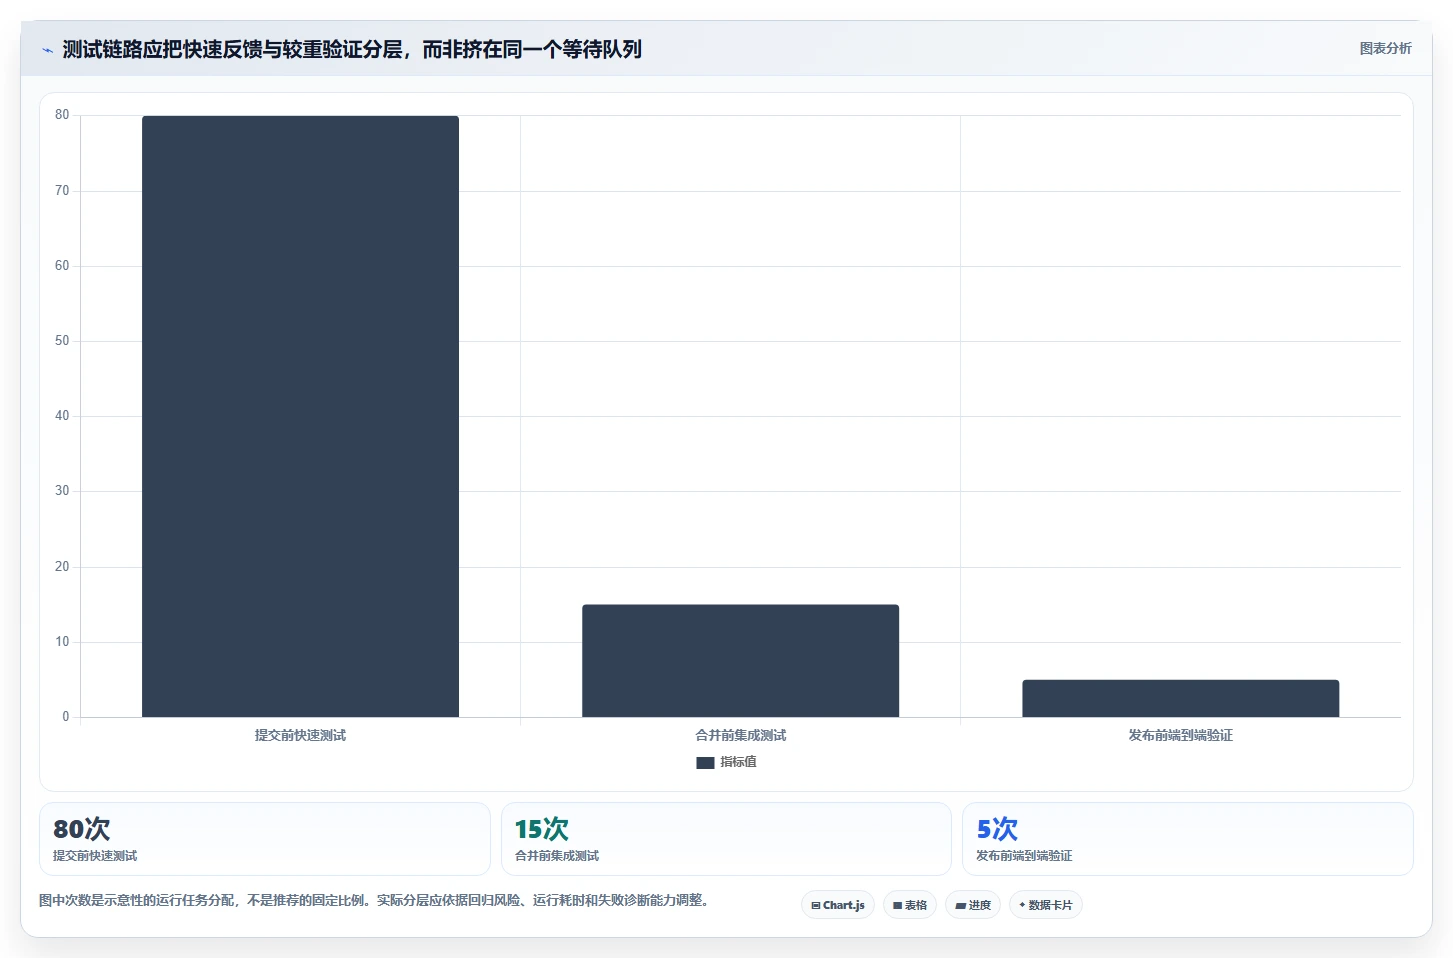The image size is (1453, 958).
Task: Click the y-axis value 10
Action: coord(62,642)
